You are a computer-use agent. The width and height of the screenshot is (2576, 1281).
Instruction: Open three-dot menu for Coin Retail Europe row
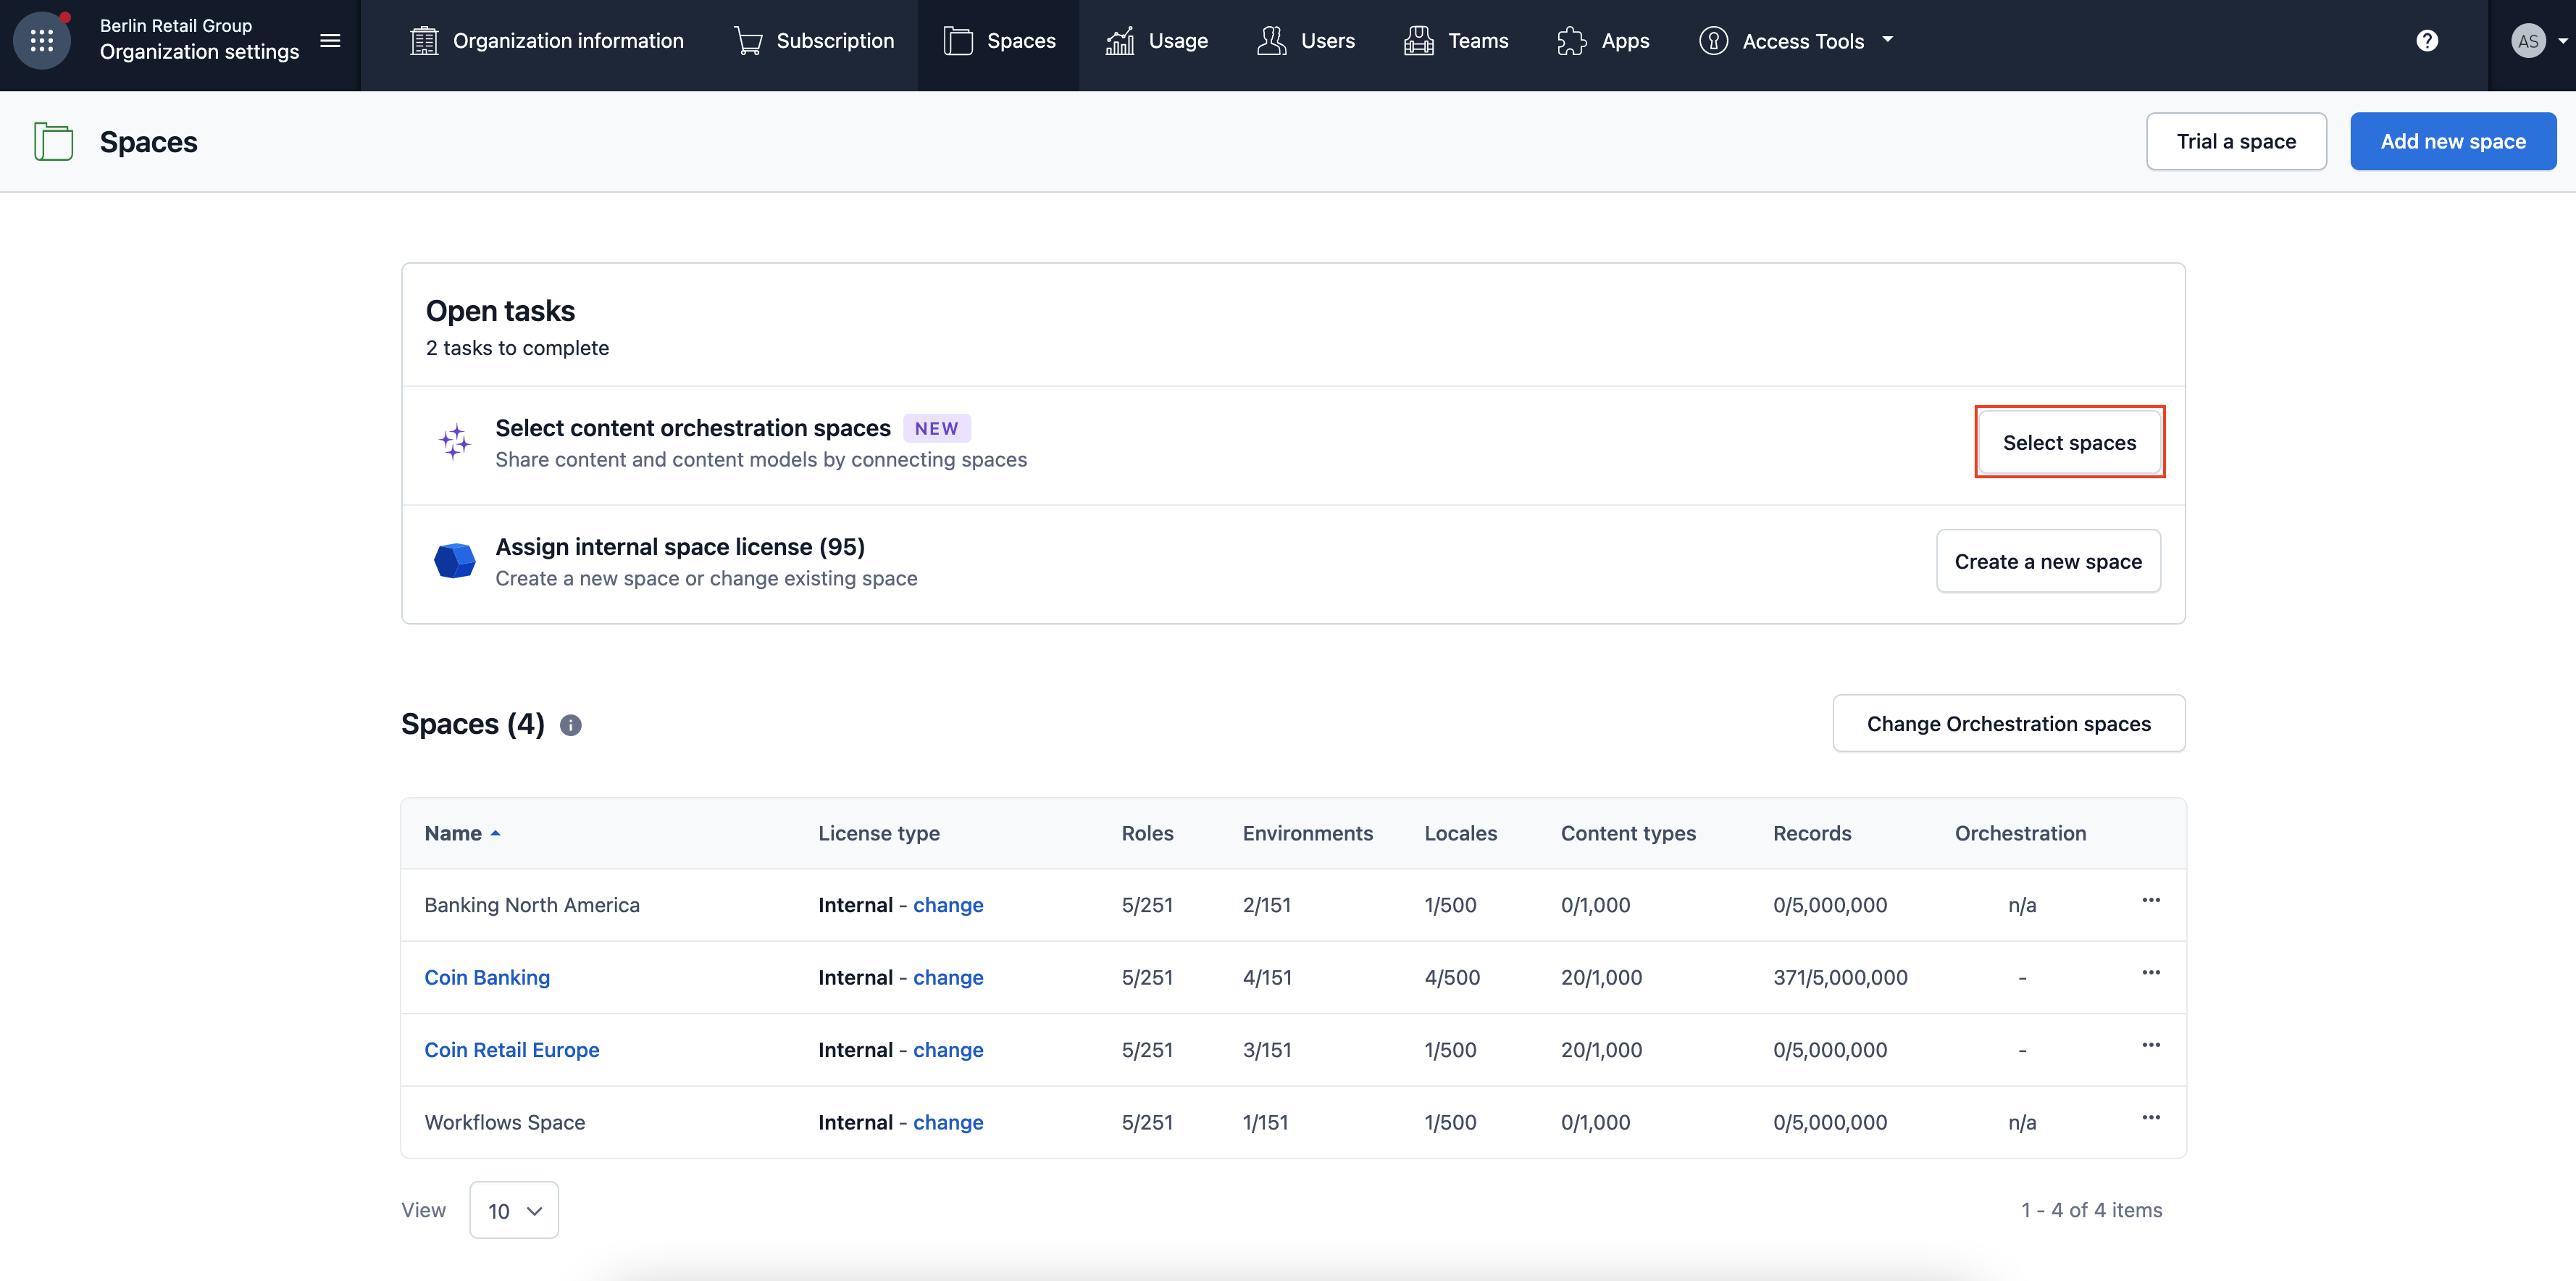click(x=2151, y=1046)
